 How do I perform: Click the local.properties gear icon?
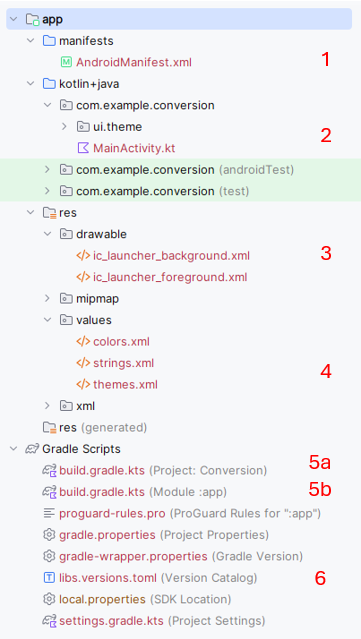click(x=49, y=599)
